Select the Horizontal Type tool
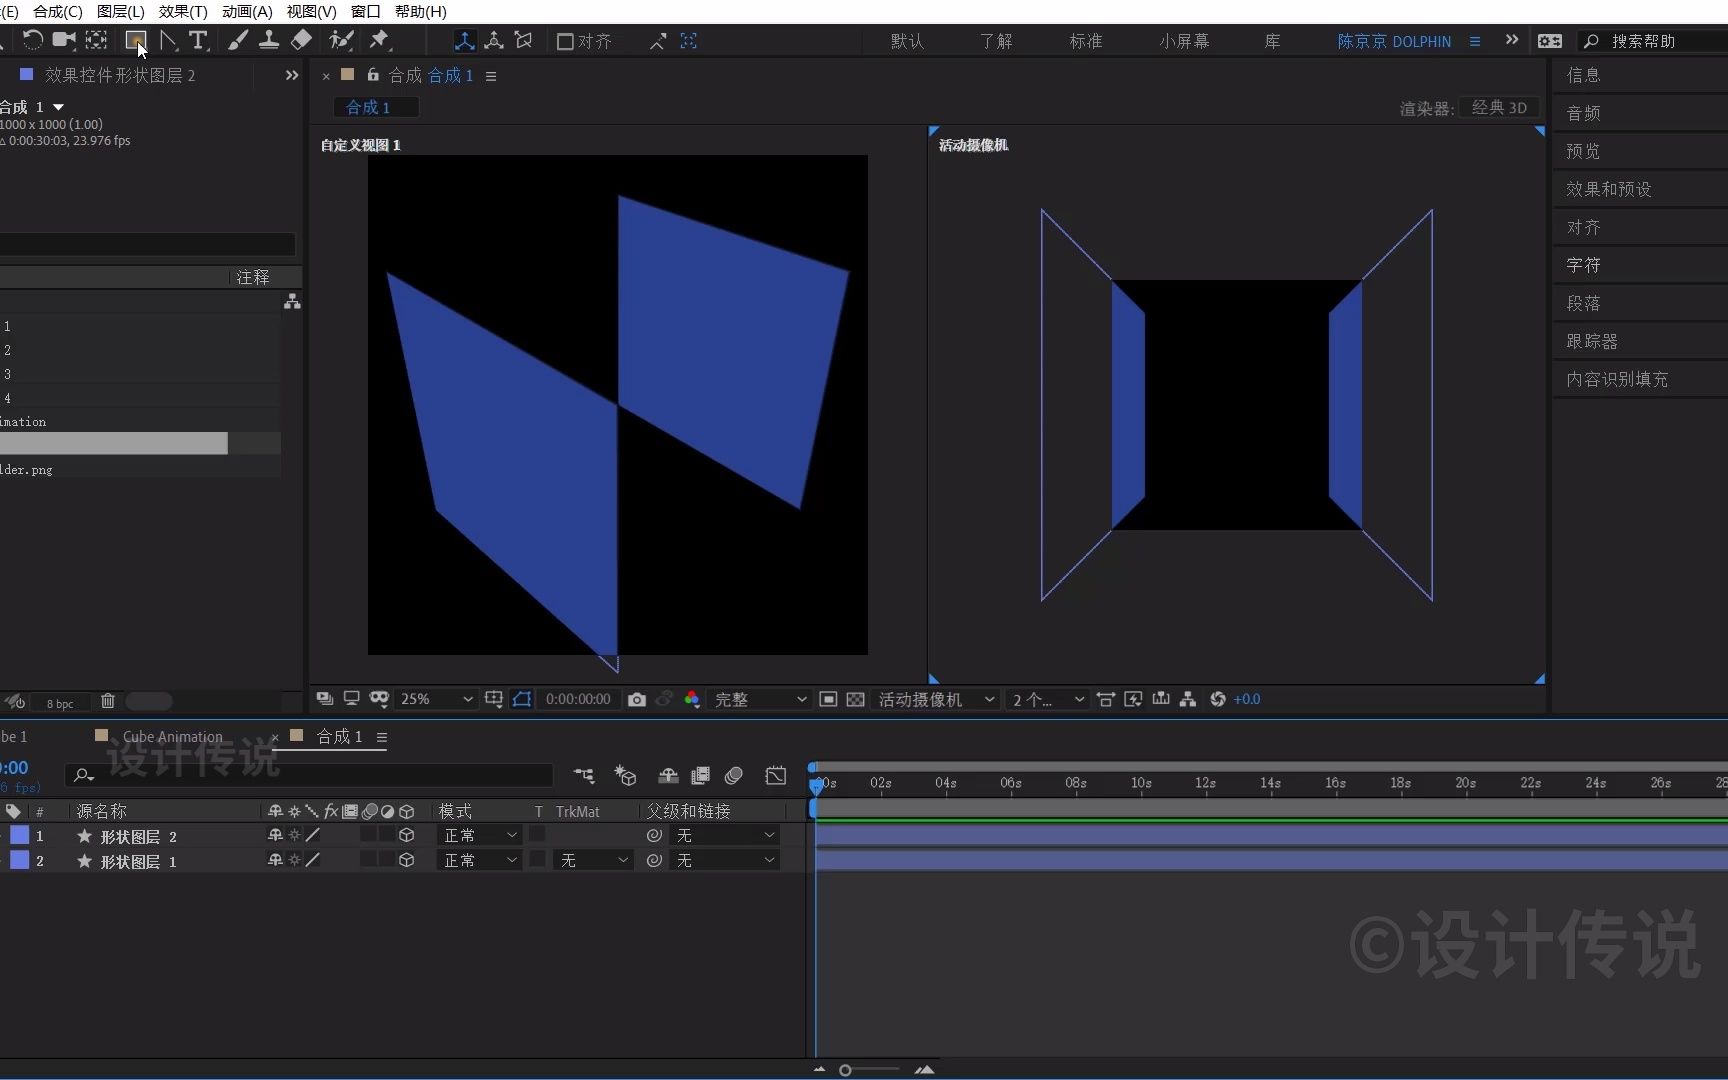This screenshot has height=1080, width=1728. (198, 41)
